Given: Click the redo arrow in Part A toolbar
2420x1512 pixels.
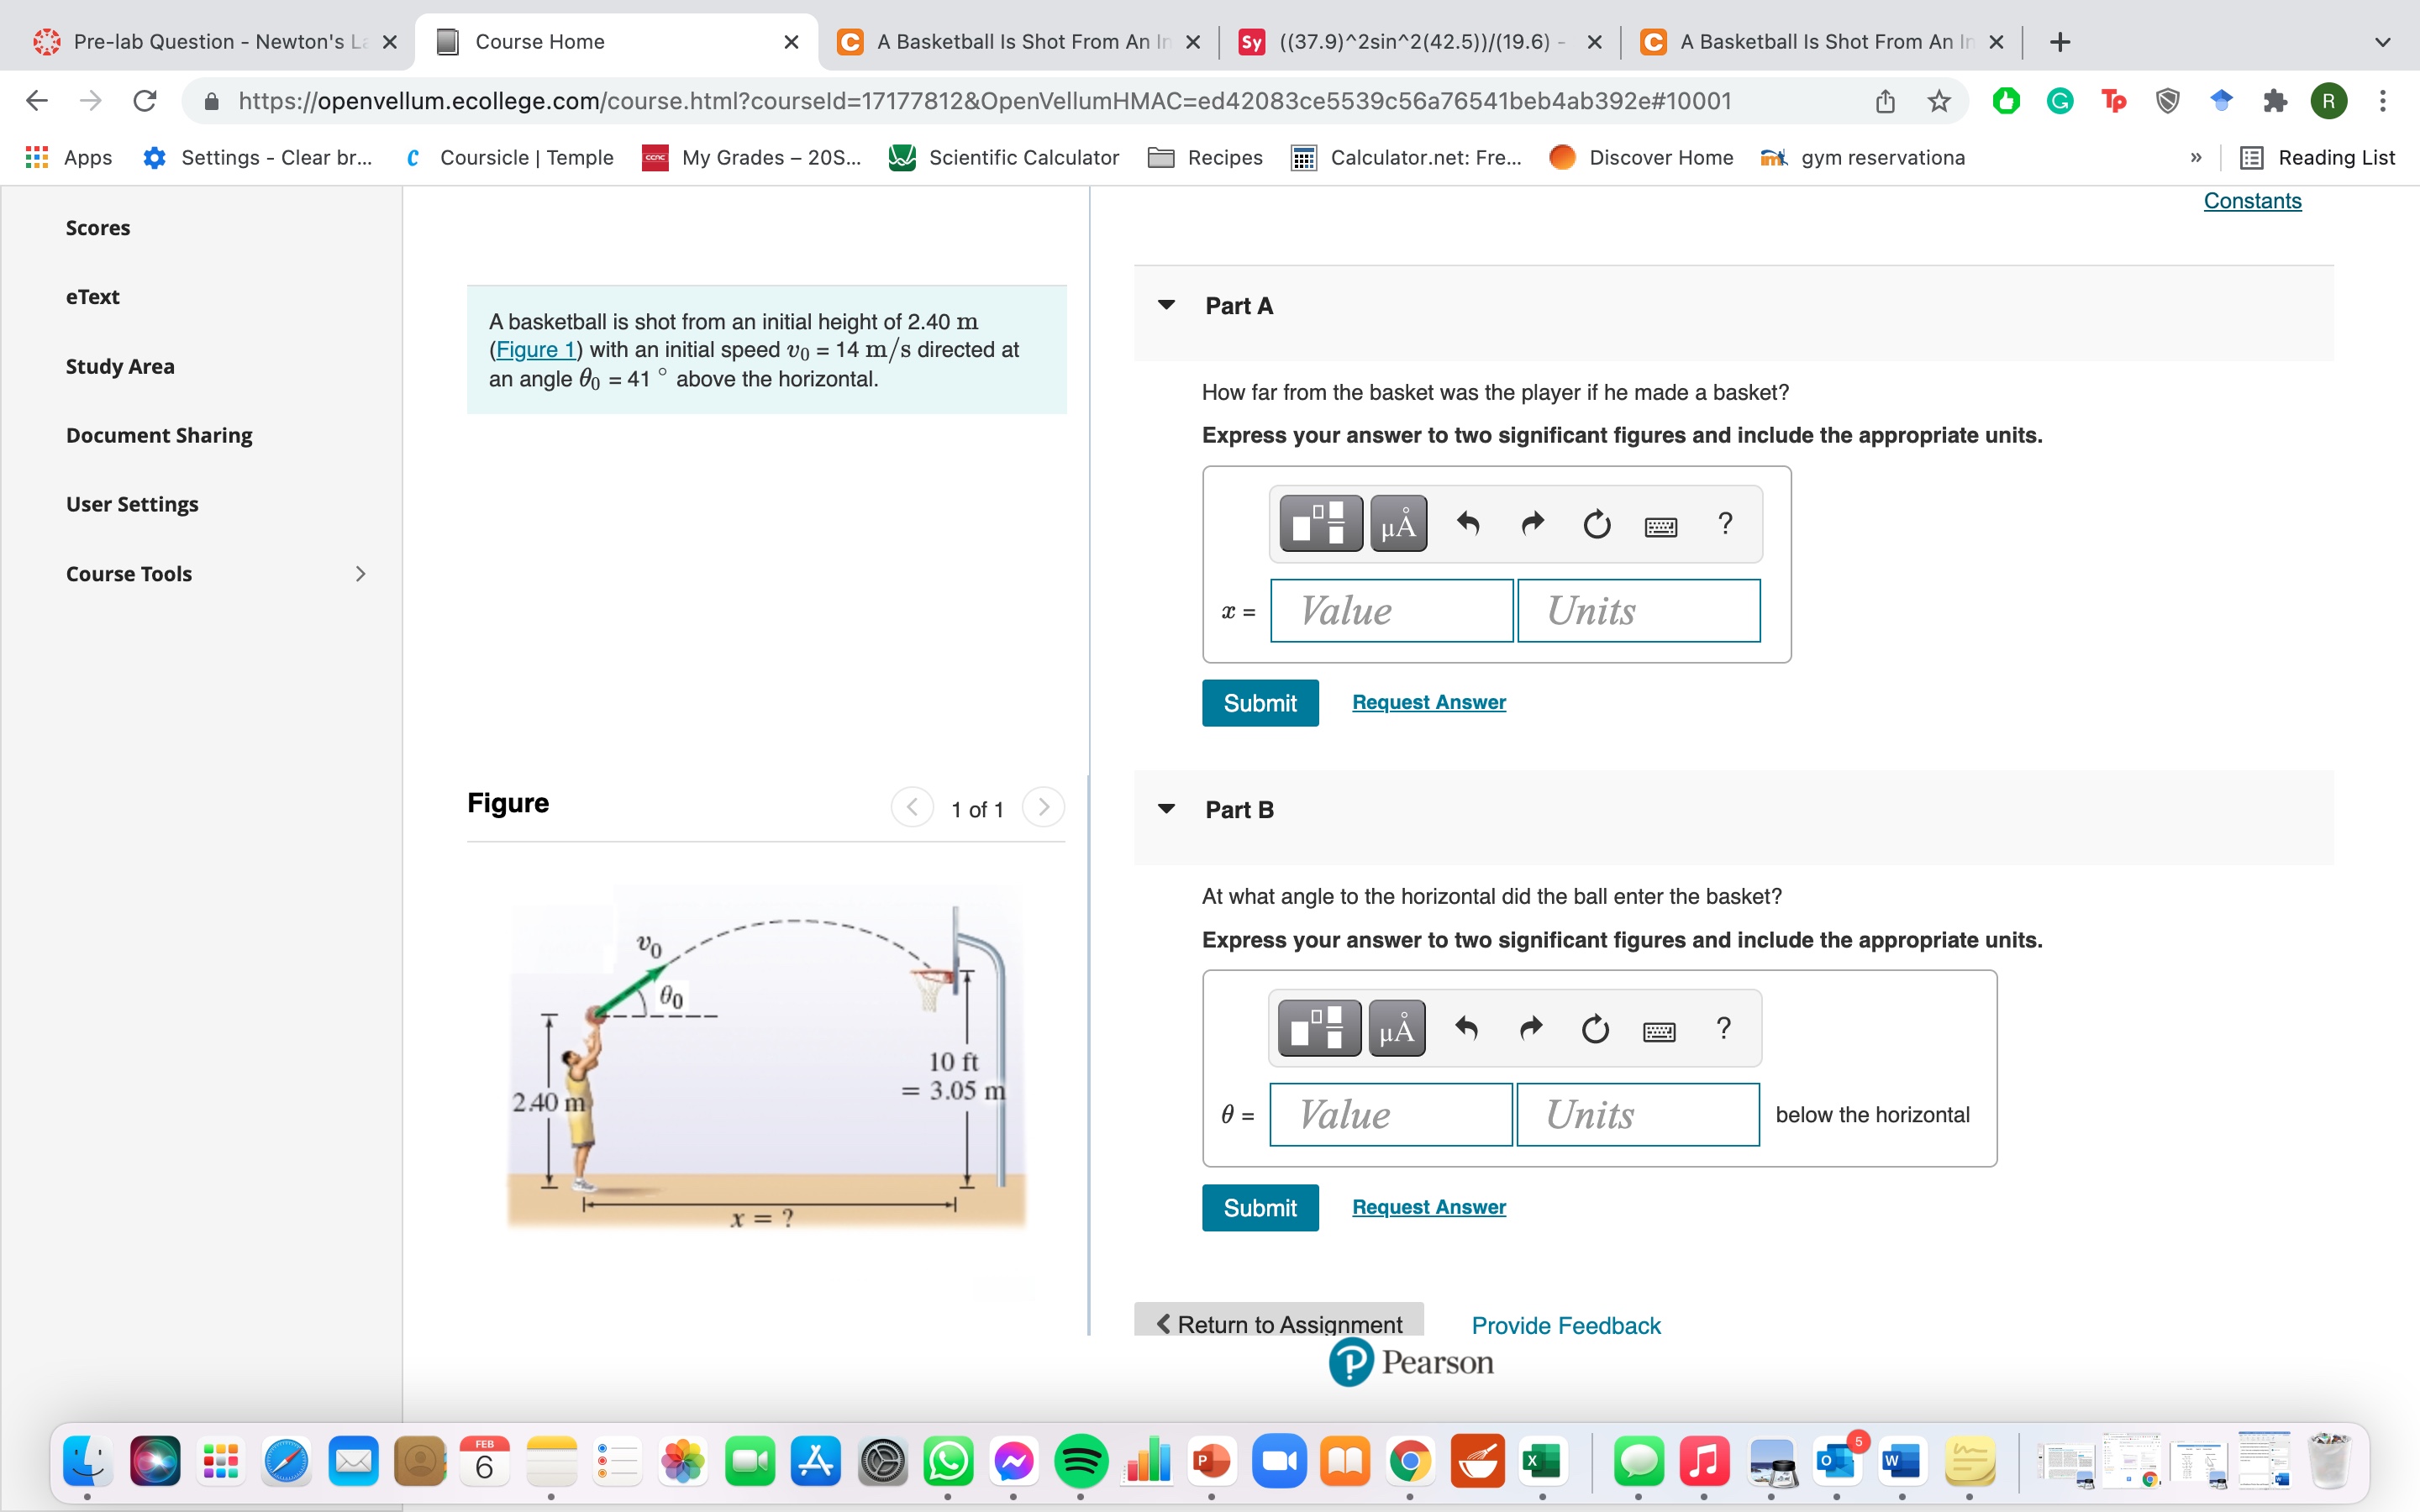Looking at the screenshot, I should pos(1532,523).
